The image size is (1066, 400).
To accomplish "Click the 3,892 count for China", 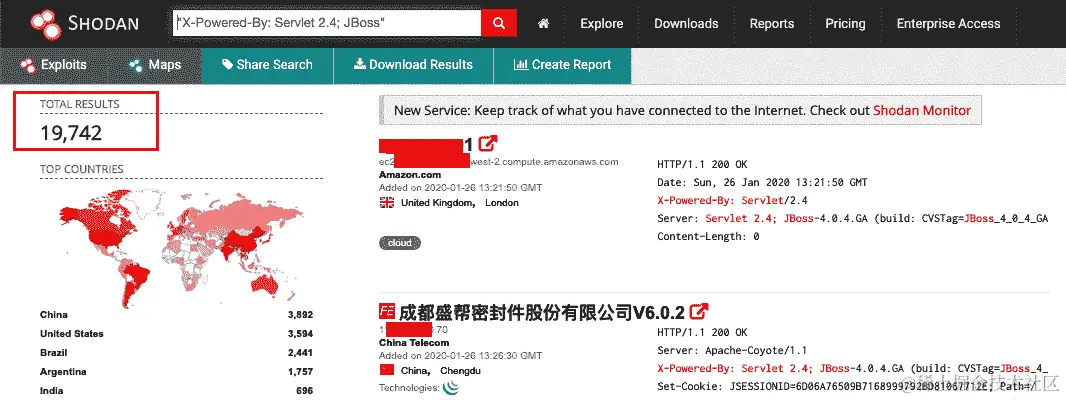I will [x=300, y=315].
